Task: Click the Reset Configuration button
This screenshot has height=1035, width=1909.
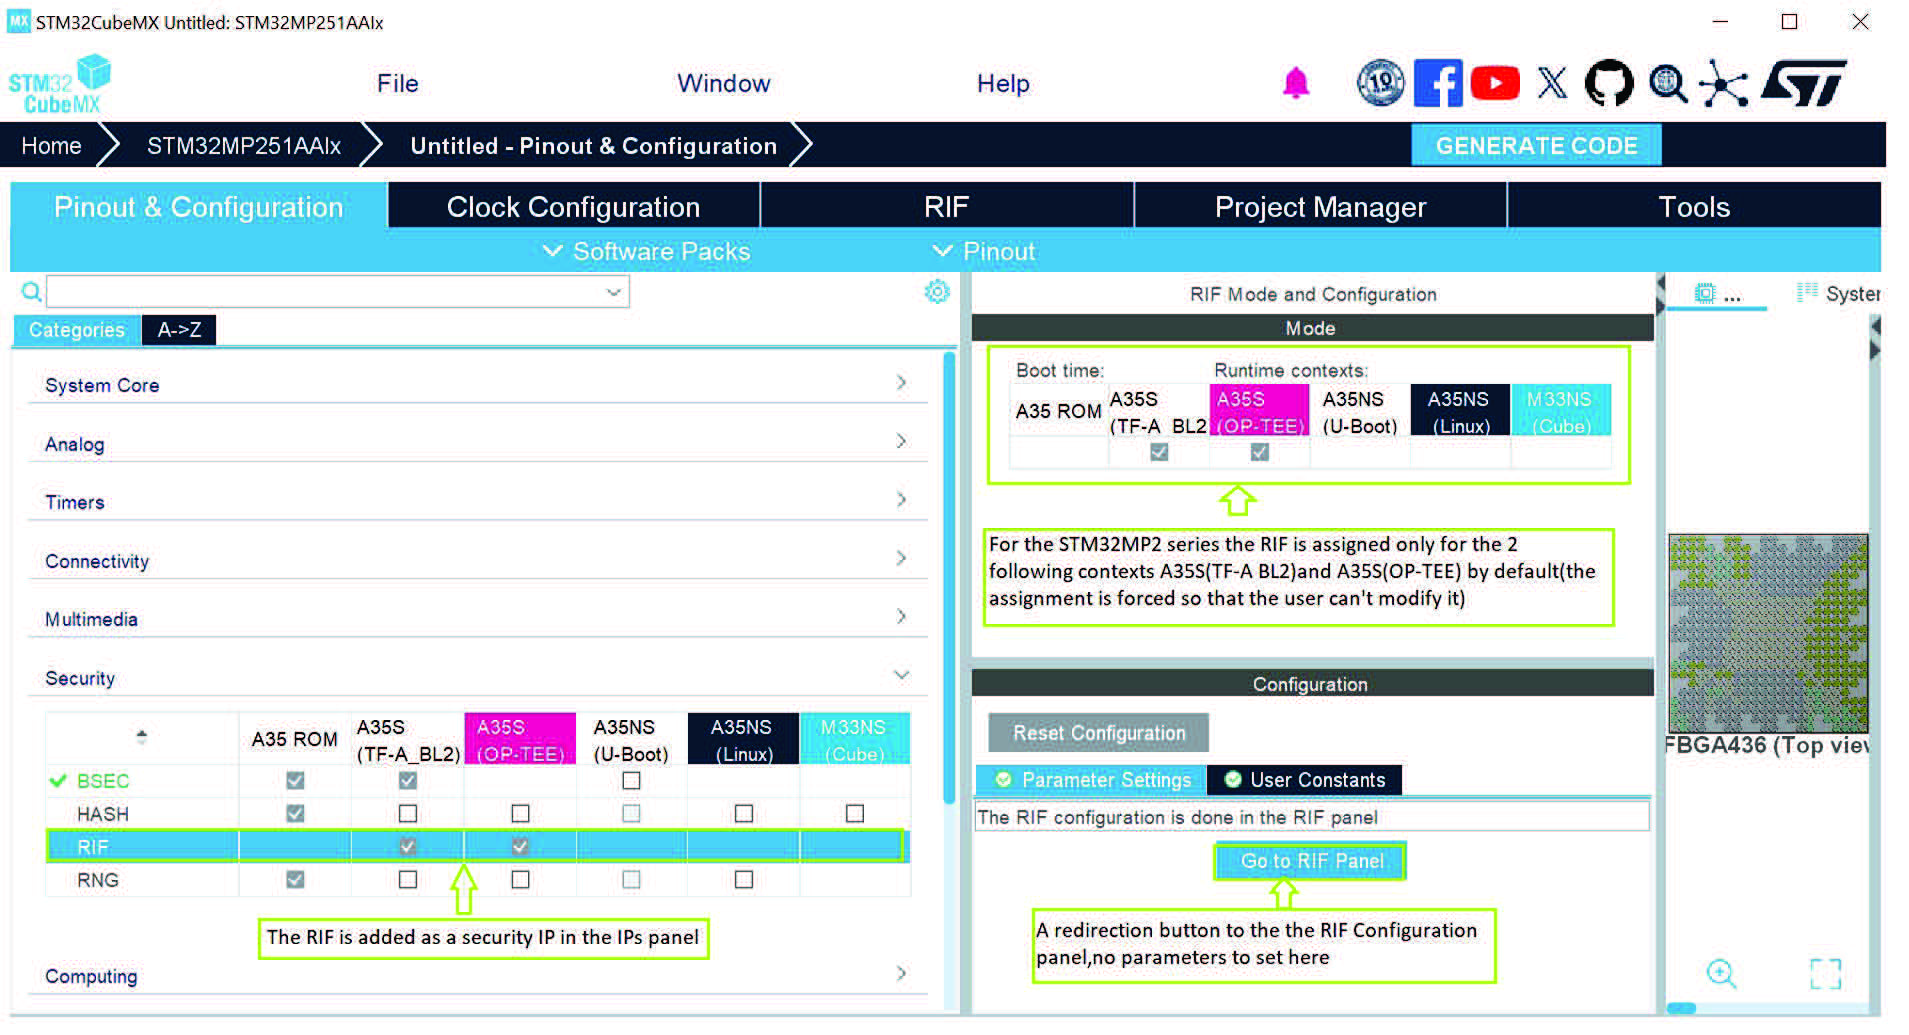Action: tap(1099, 733)
